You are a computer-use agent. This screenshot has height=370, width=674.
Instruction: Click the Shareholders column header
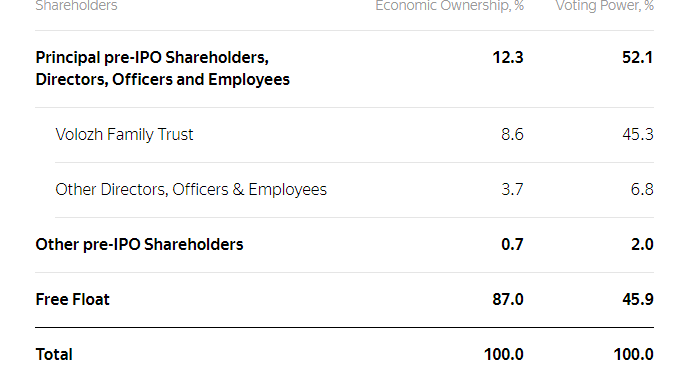(76, 6)
